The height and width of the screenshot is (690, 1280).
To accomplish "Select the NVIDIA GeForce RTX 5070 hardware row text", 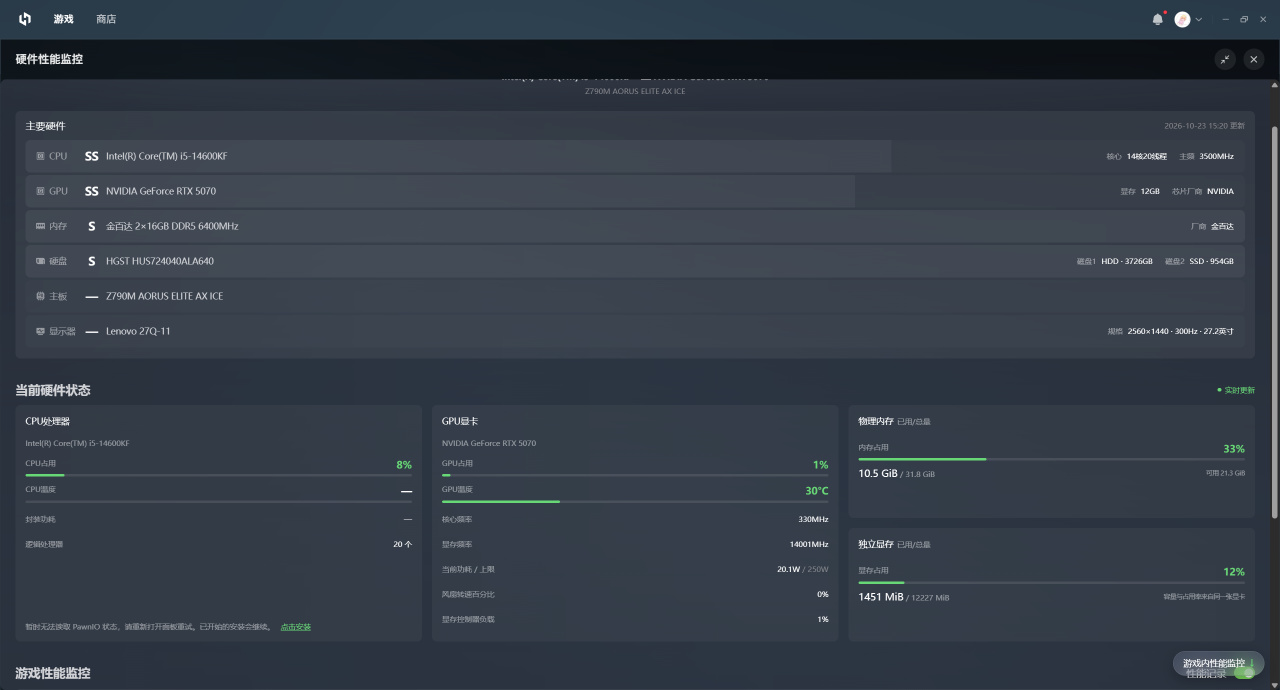I will point(161,191).
